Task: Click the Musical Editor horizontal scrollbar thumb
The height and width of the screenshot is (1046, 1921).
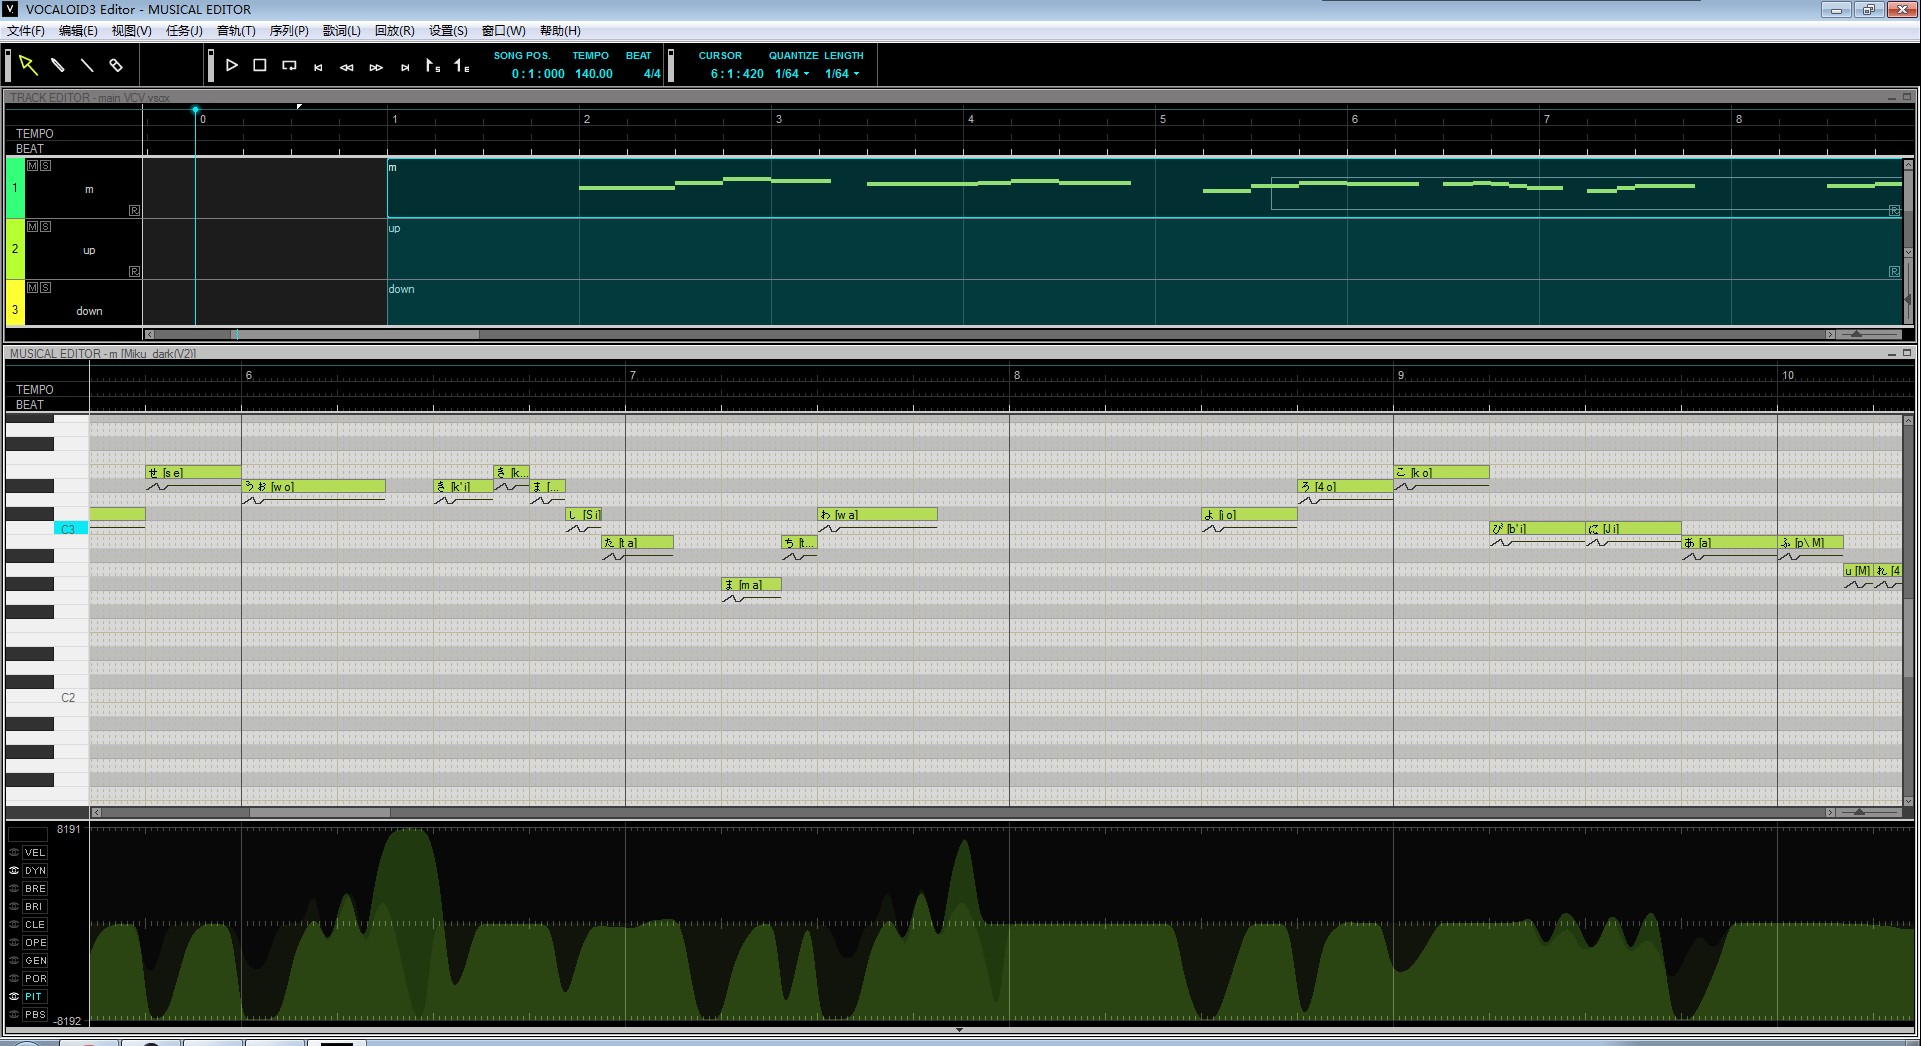Action: (x=320, y=812)
